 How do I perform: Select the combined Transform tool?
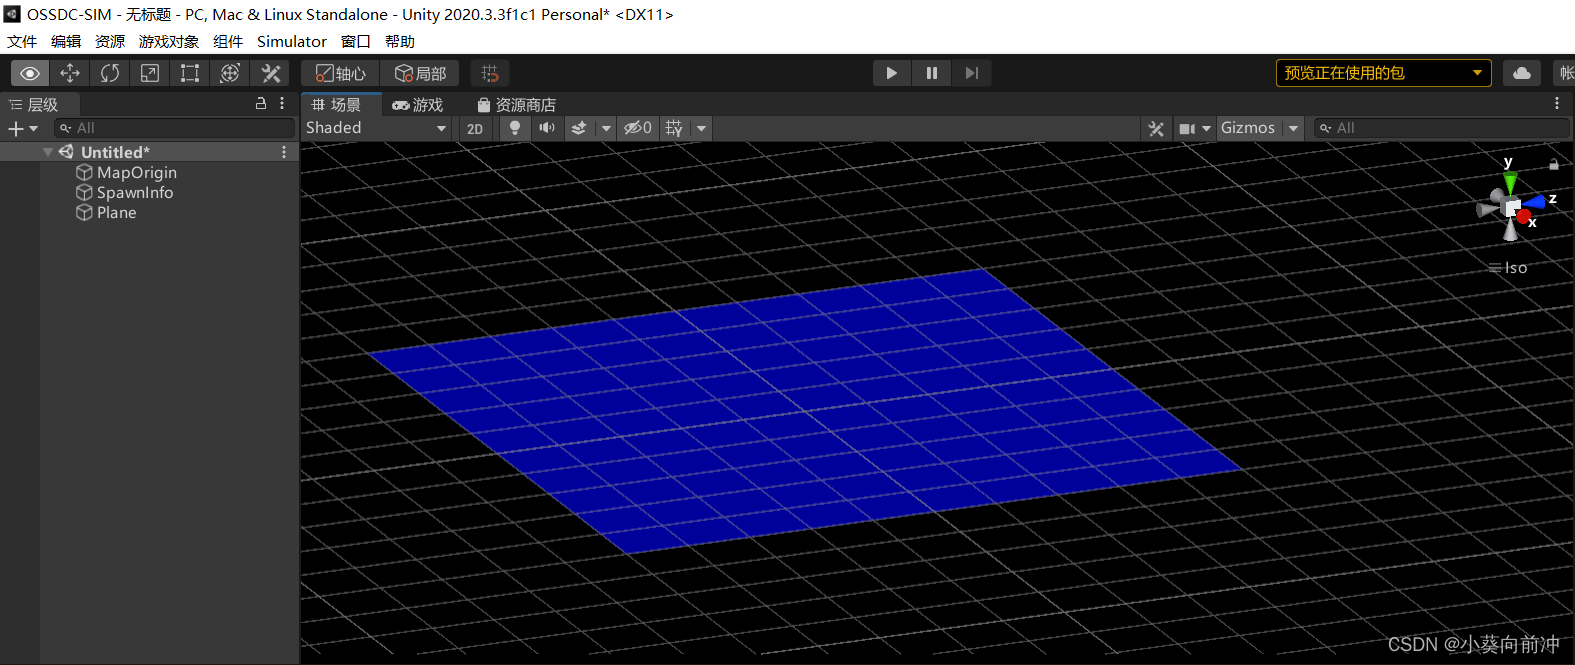tap(230, 73)
